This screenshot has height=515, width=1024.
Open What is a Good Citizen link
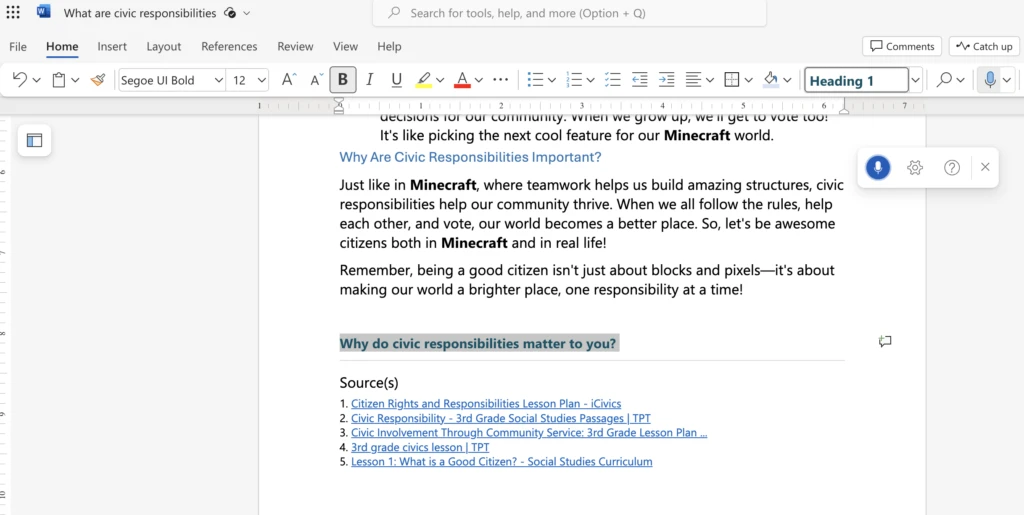[502, 461]
